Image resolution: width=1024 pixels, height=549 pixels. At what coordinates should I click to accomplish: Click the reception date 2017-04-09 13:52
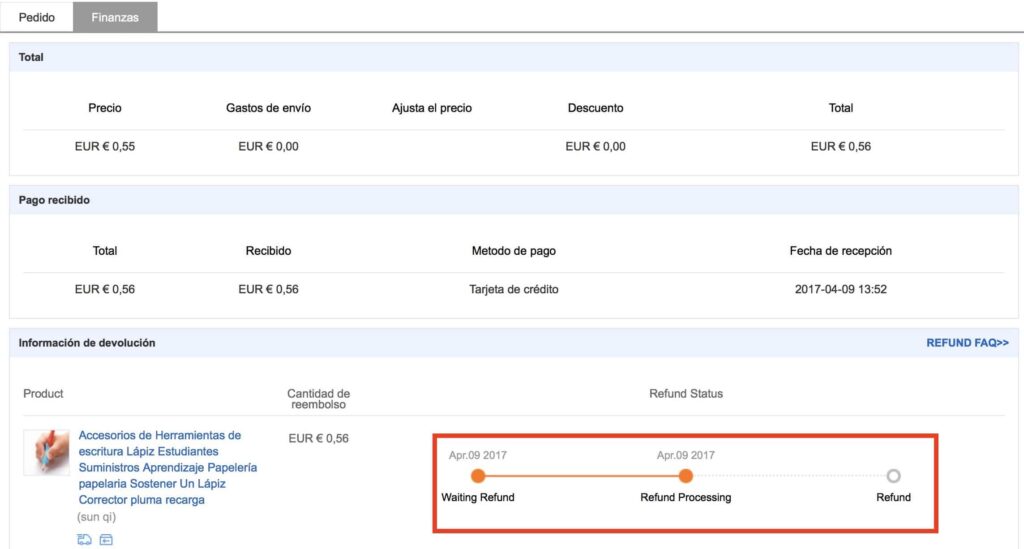click(840, 289)
